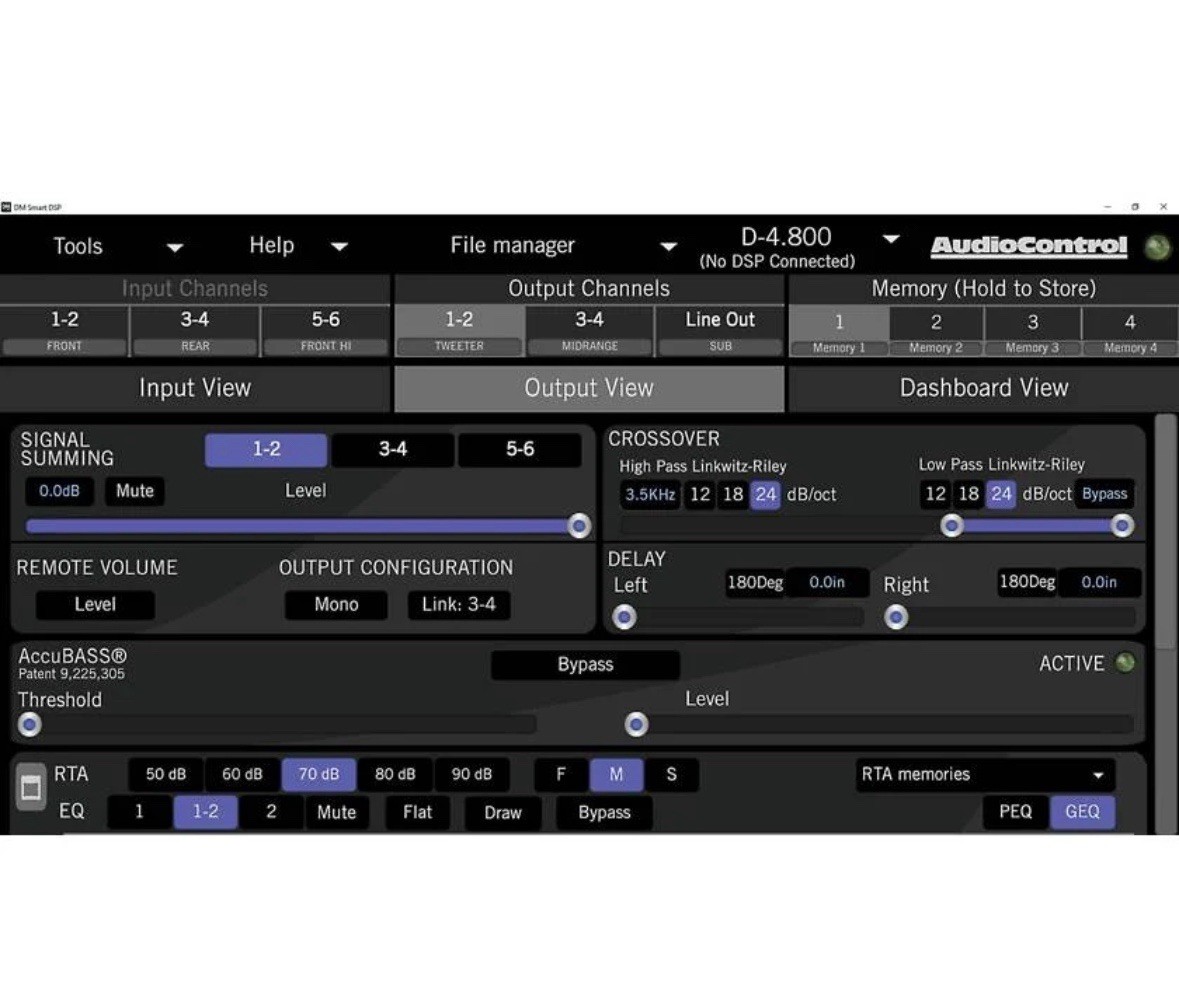Image resolution: width=1179 pixels, height=998 pixels.
Task: Bypass the AccuBASS processing
Action: pos(585,665)
